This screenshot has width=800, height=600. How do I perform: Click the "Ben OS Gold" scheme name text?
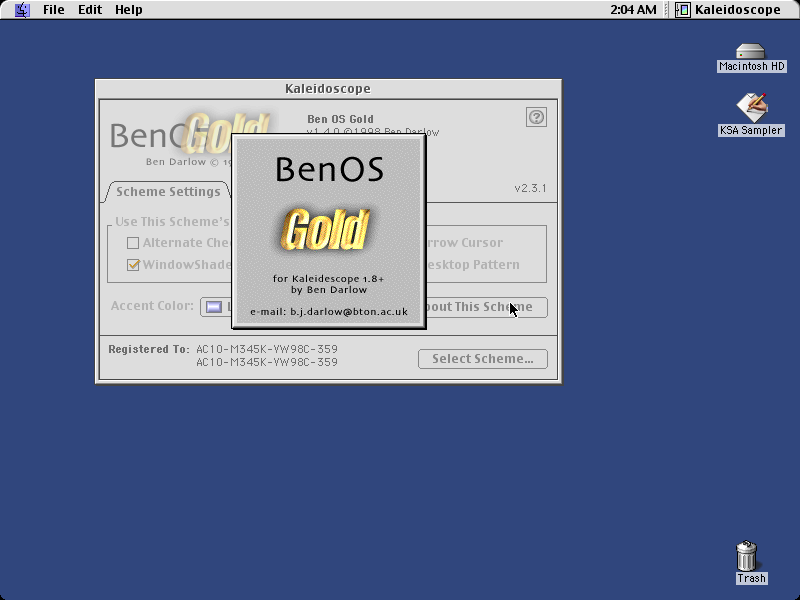pyautogui.click(x=340, y=119)
